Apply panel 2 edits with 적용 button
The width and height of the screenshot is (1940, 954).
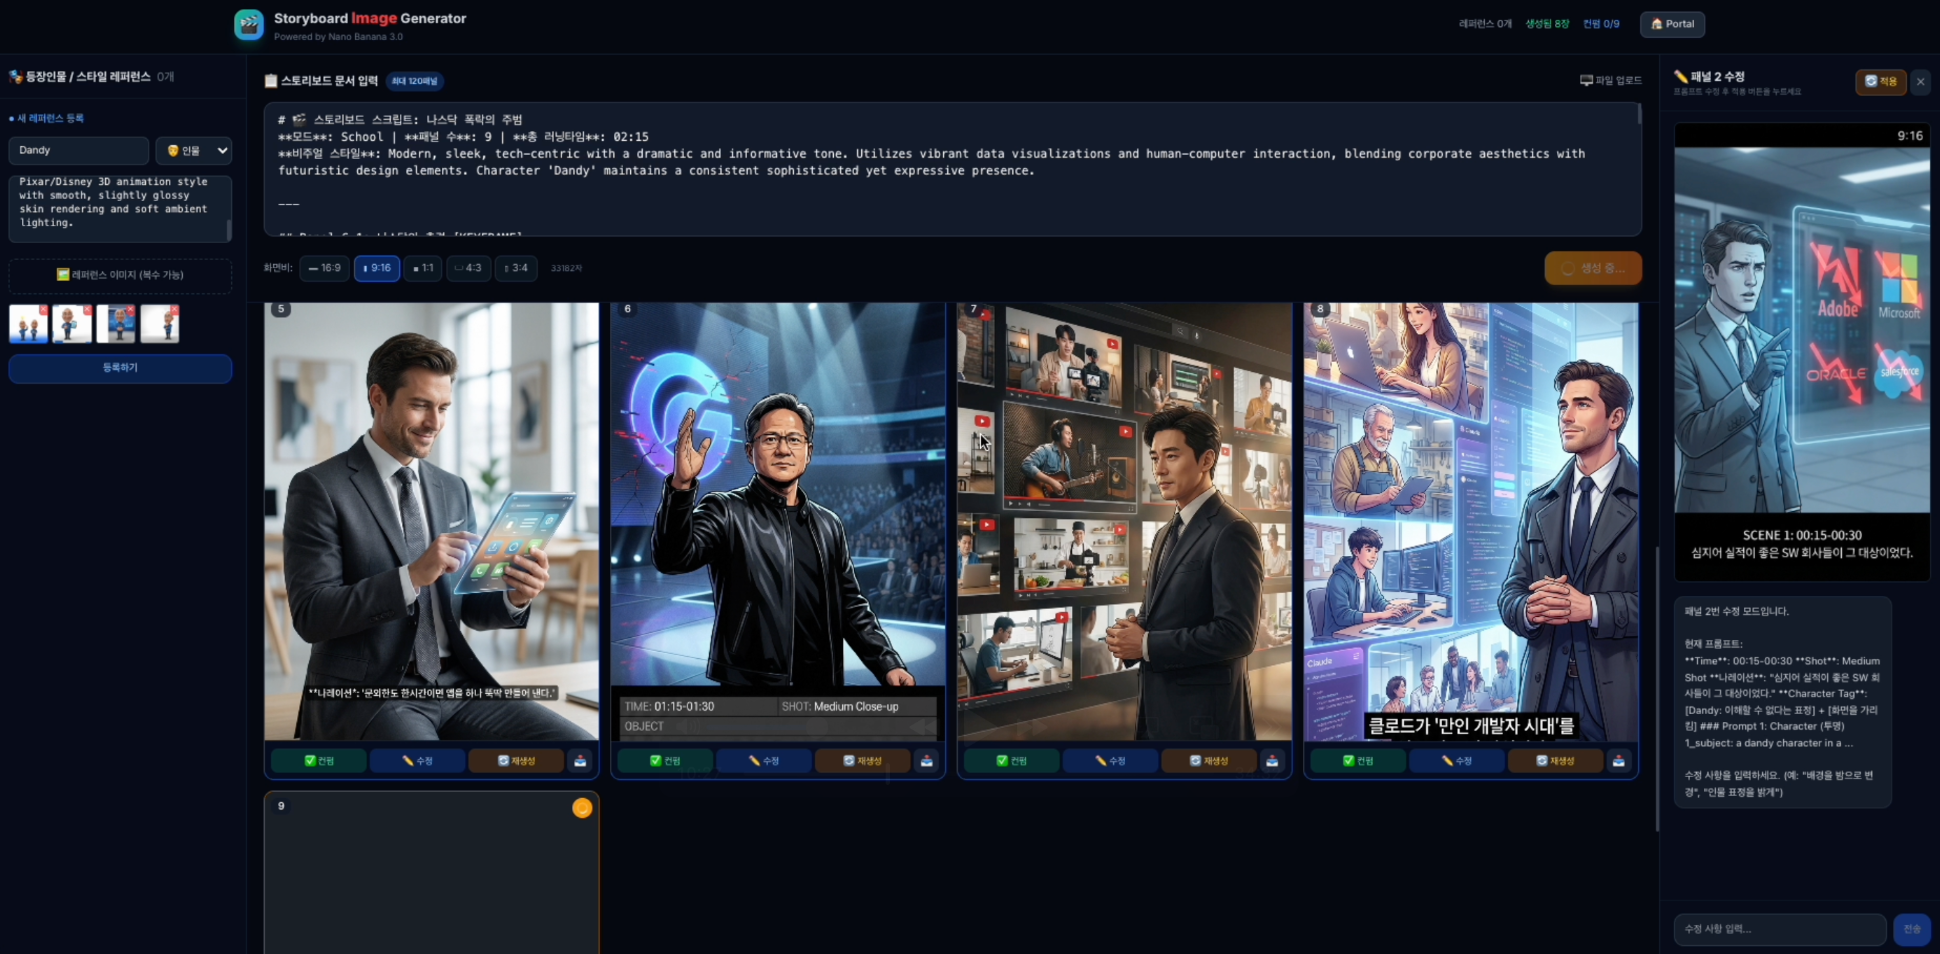tap(1879, 82)
